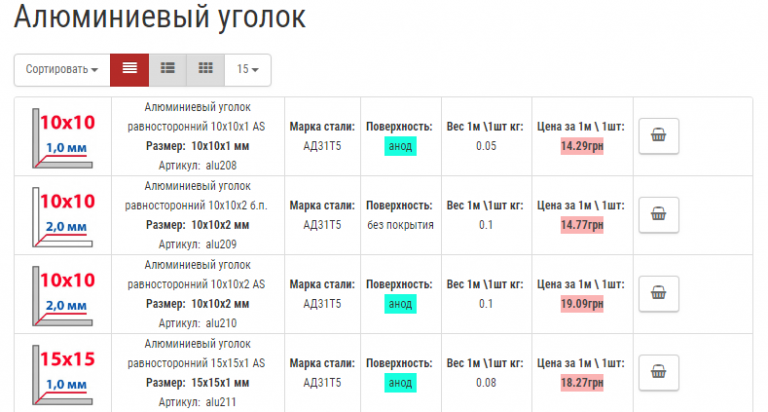Open the 15x15 1,0 мм thumbnail
Image resolution: width=768 pixels, height=412 pixels.
[x=64, y=373]
